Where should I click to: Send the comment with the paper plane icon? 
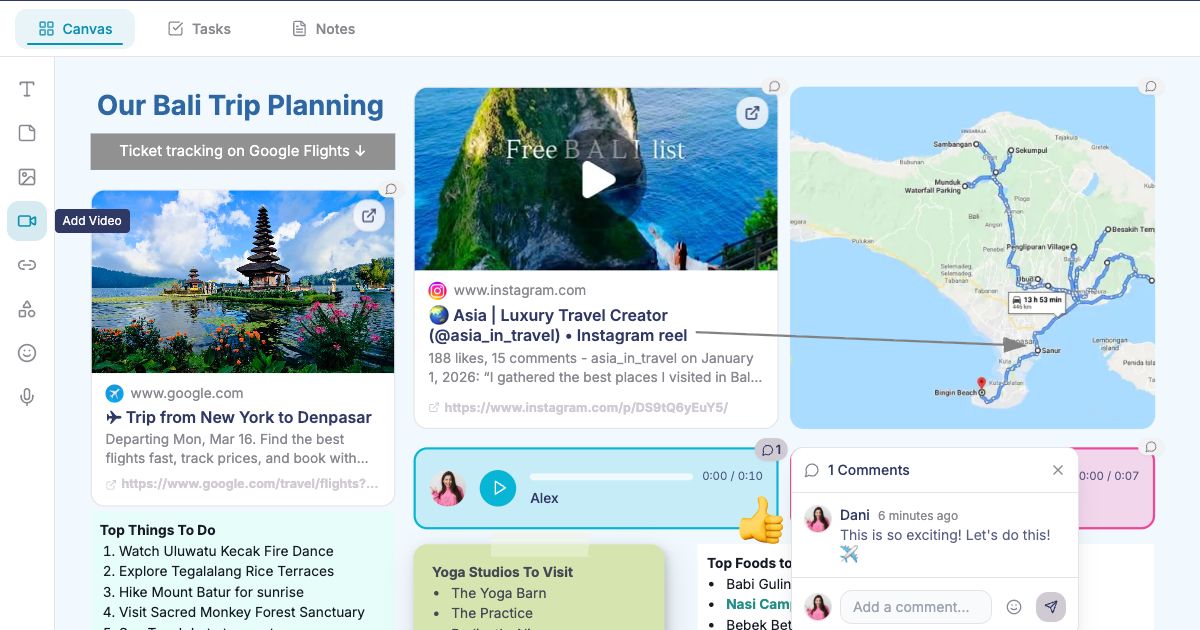[1051, 606]
